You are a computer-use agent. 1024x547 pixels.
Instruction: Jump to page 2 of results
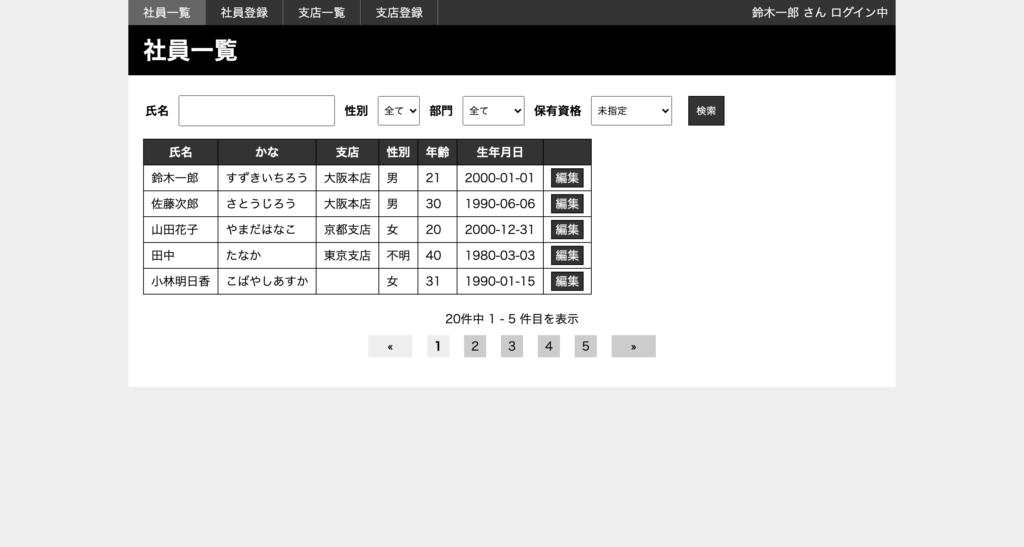point(475,347)
